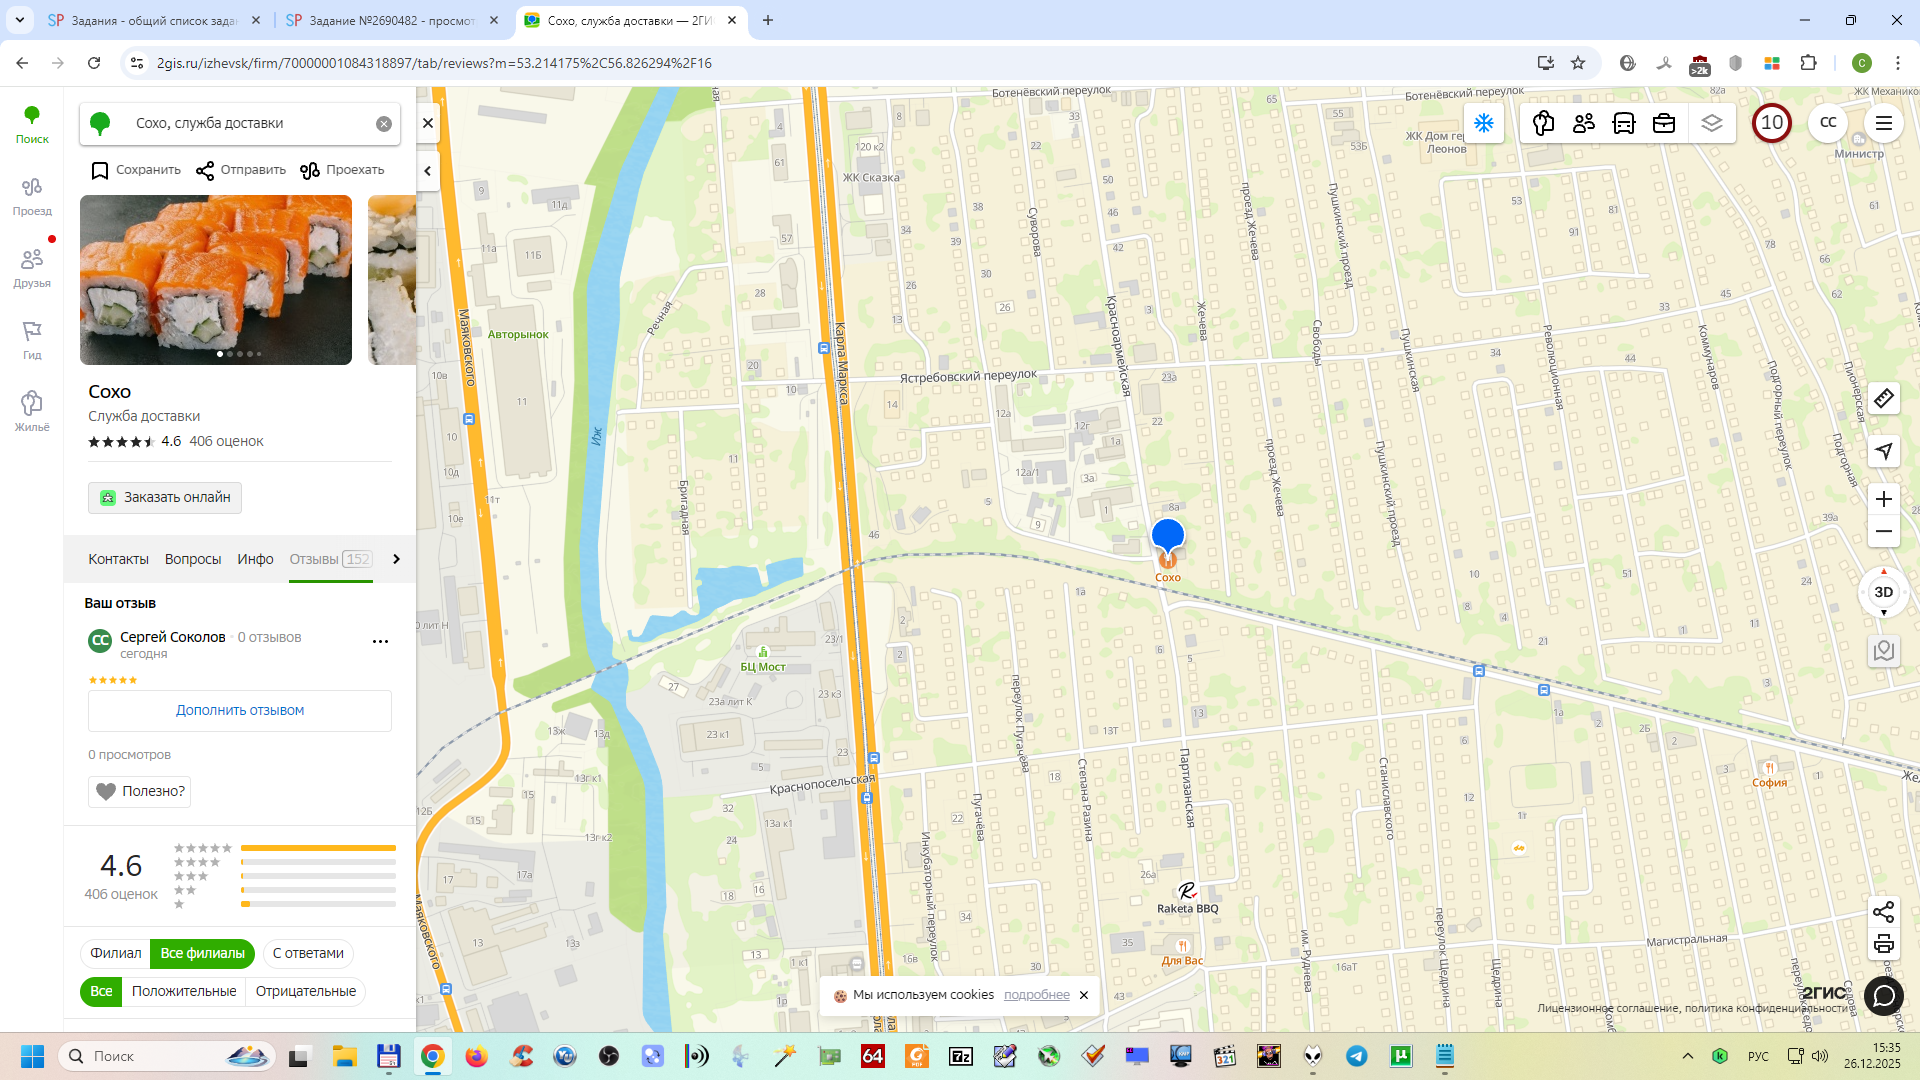
Task: Click the ruler measurement tool icon
Action: tap(1884, 399)
